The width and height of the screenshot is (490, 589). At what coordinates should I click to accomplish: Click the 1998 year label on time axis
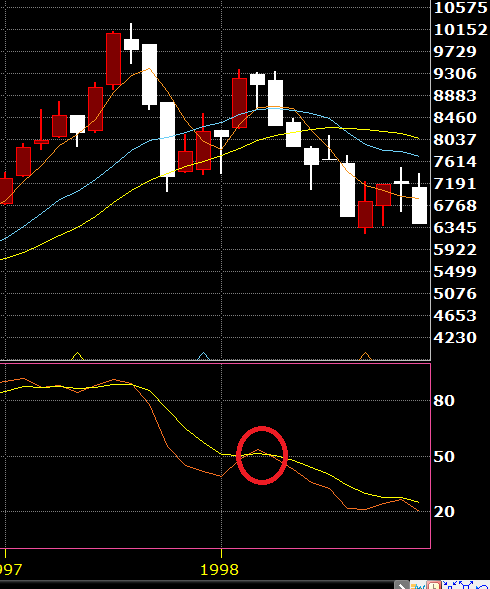point(220,569)
